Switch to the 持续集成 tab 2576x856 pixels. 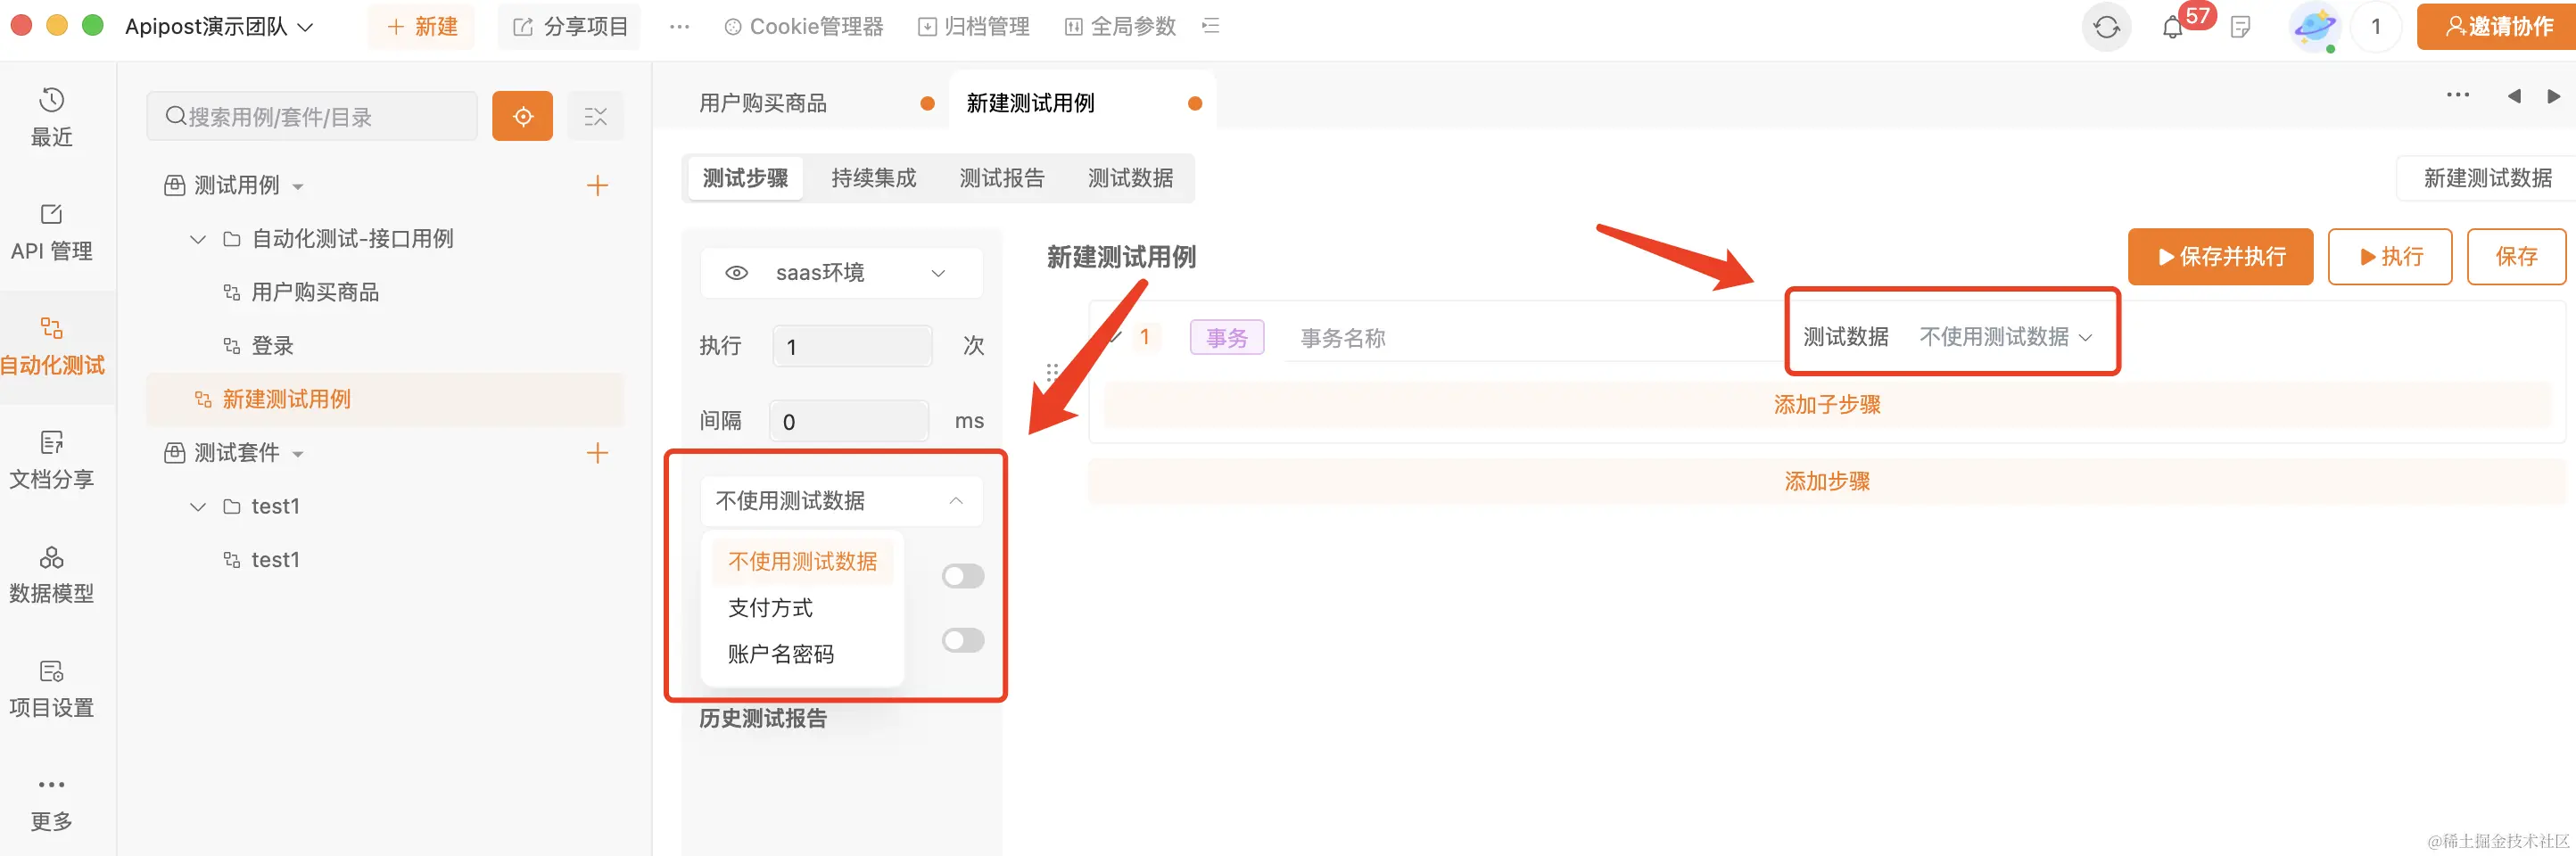point(873,178)
